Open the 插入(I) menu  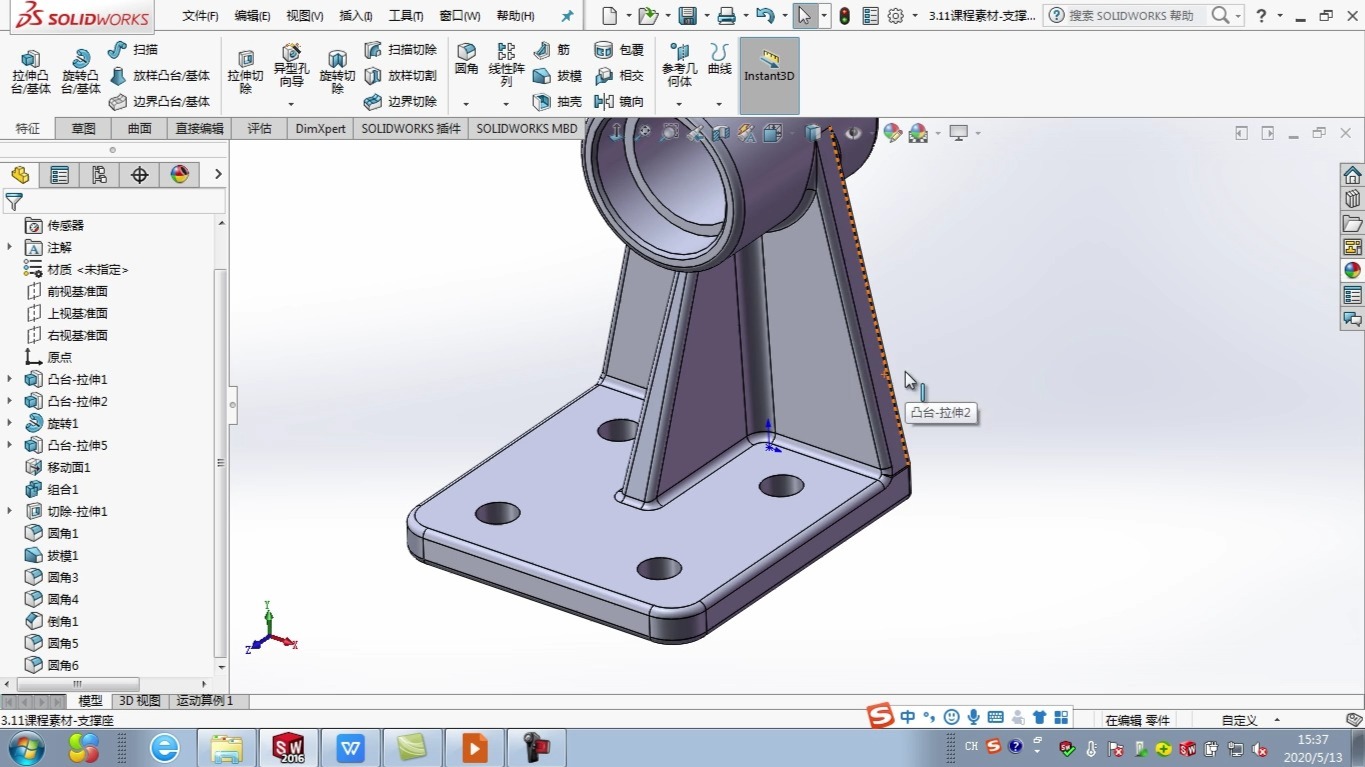(x=356, y=16)
